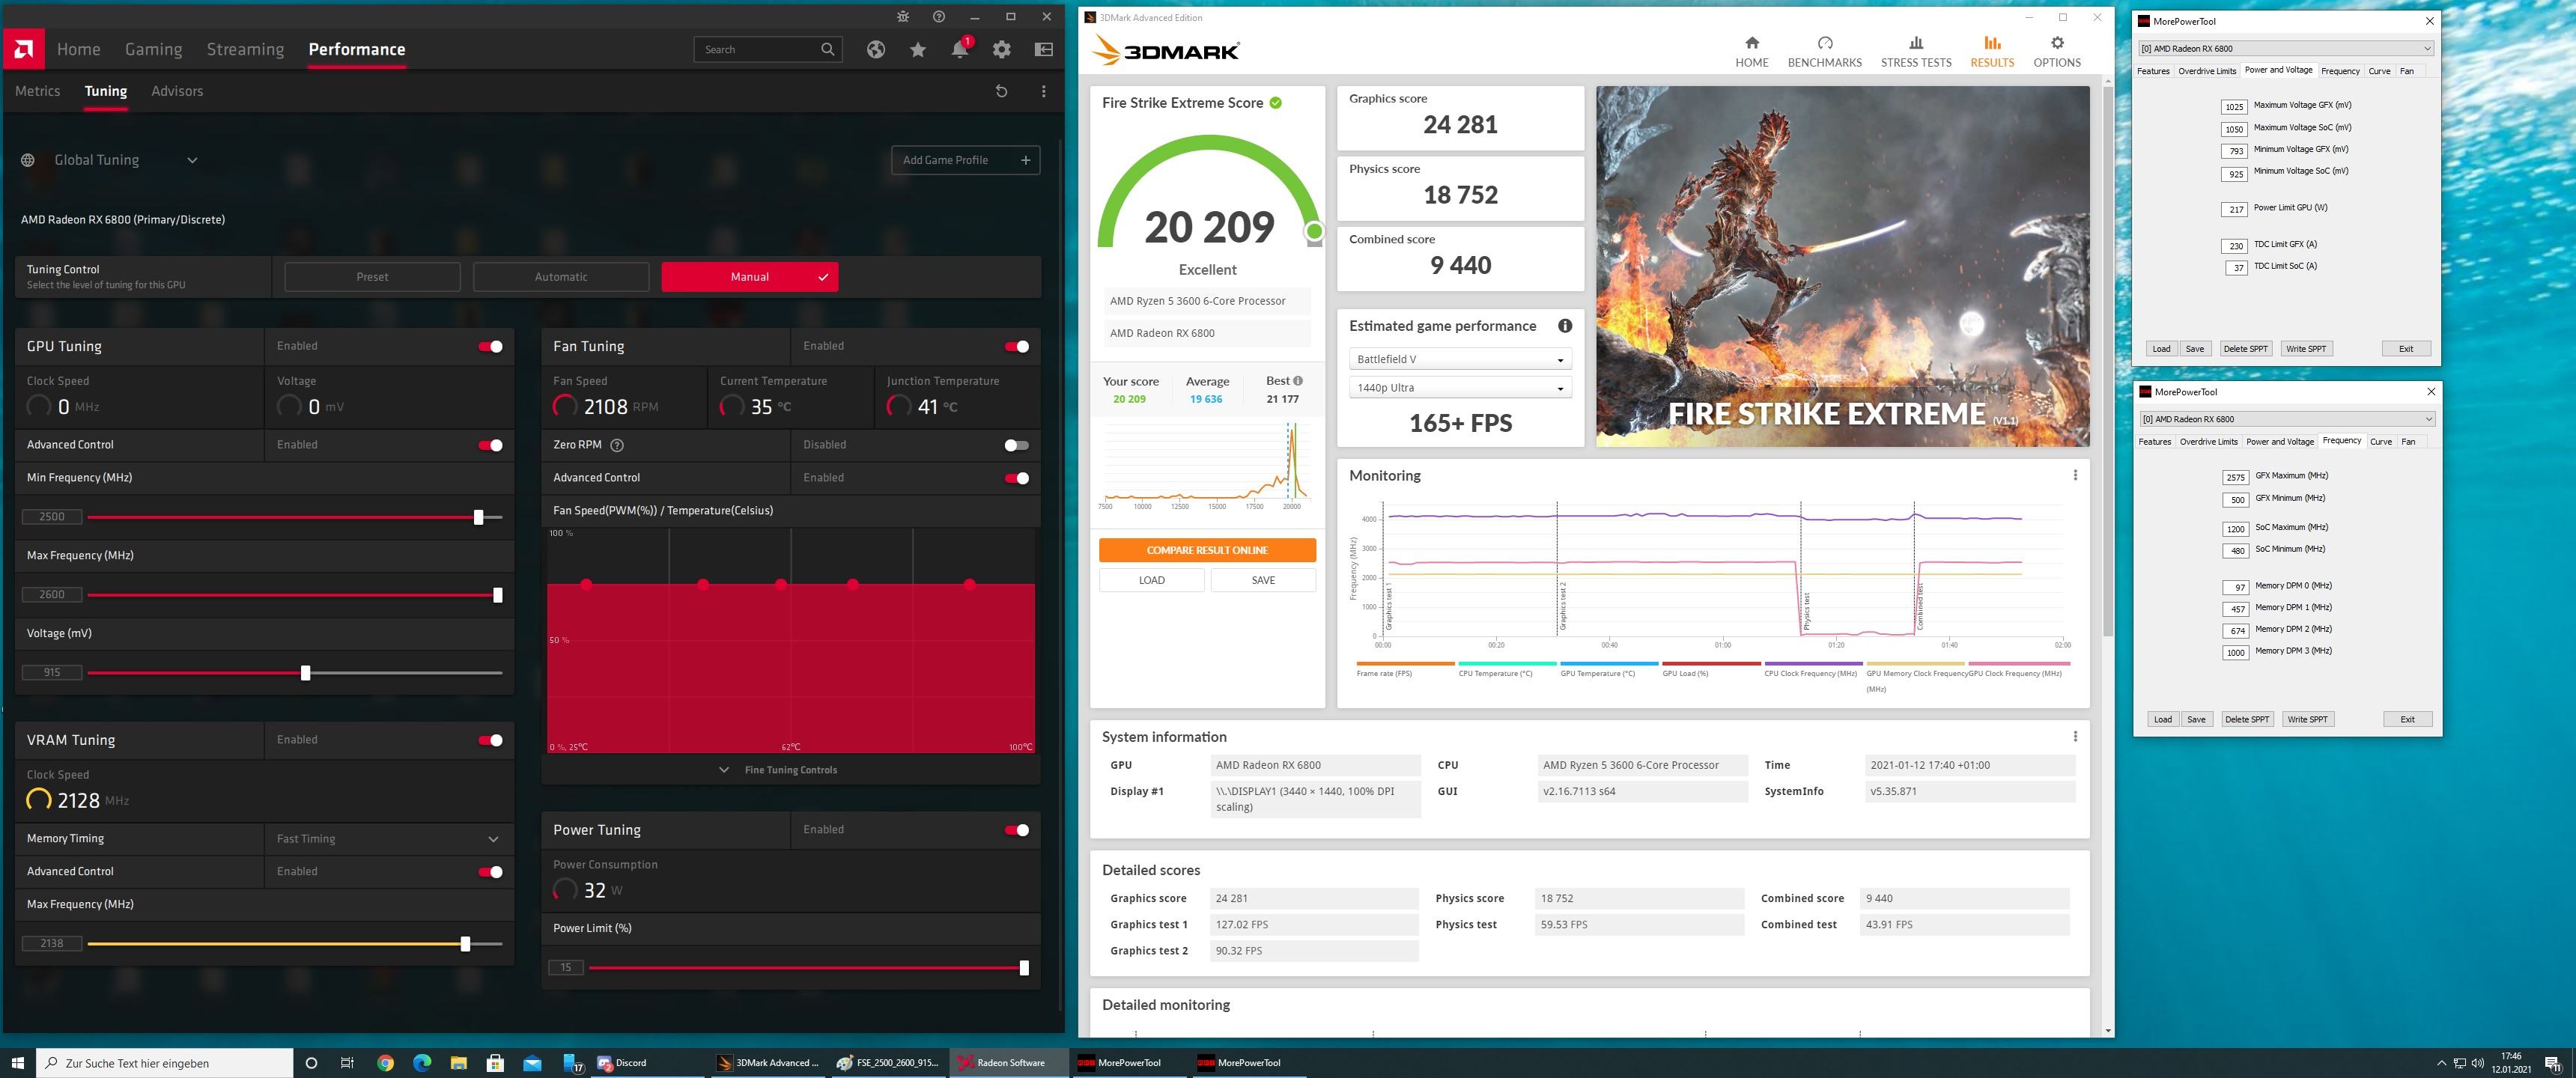Open 3DMark STRESS TESTS section
2576x1078 pixels.
coord(1915,52)
